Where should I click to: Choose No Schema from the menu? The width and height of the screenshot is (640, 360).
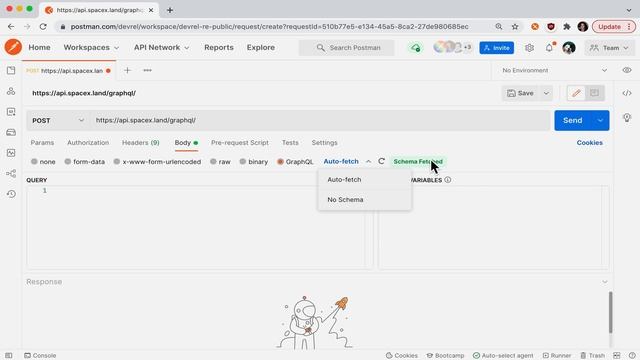(x=364, y=200)
